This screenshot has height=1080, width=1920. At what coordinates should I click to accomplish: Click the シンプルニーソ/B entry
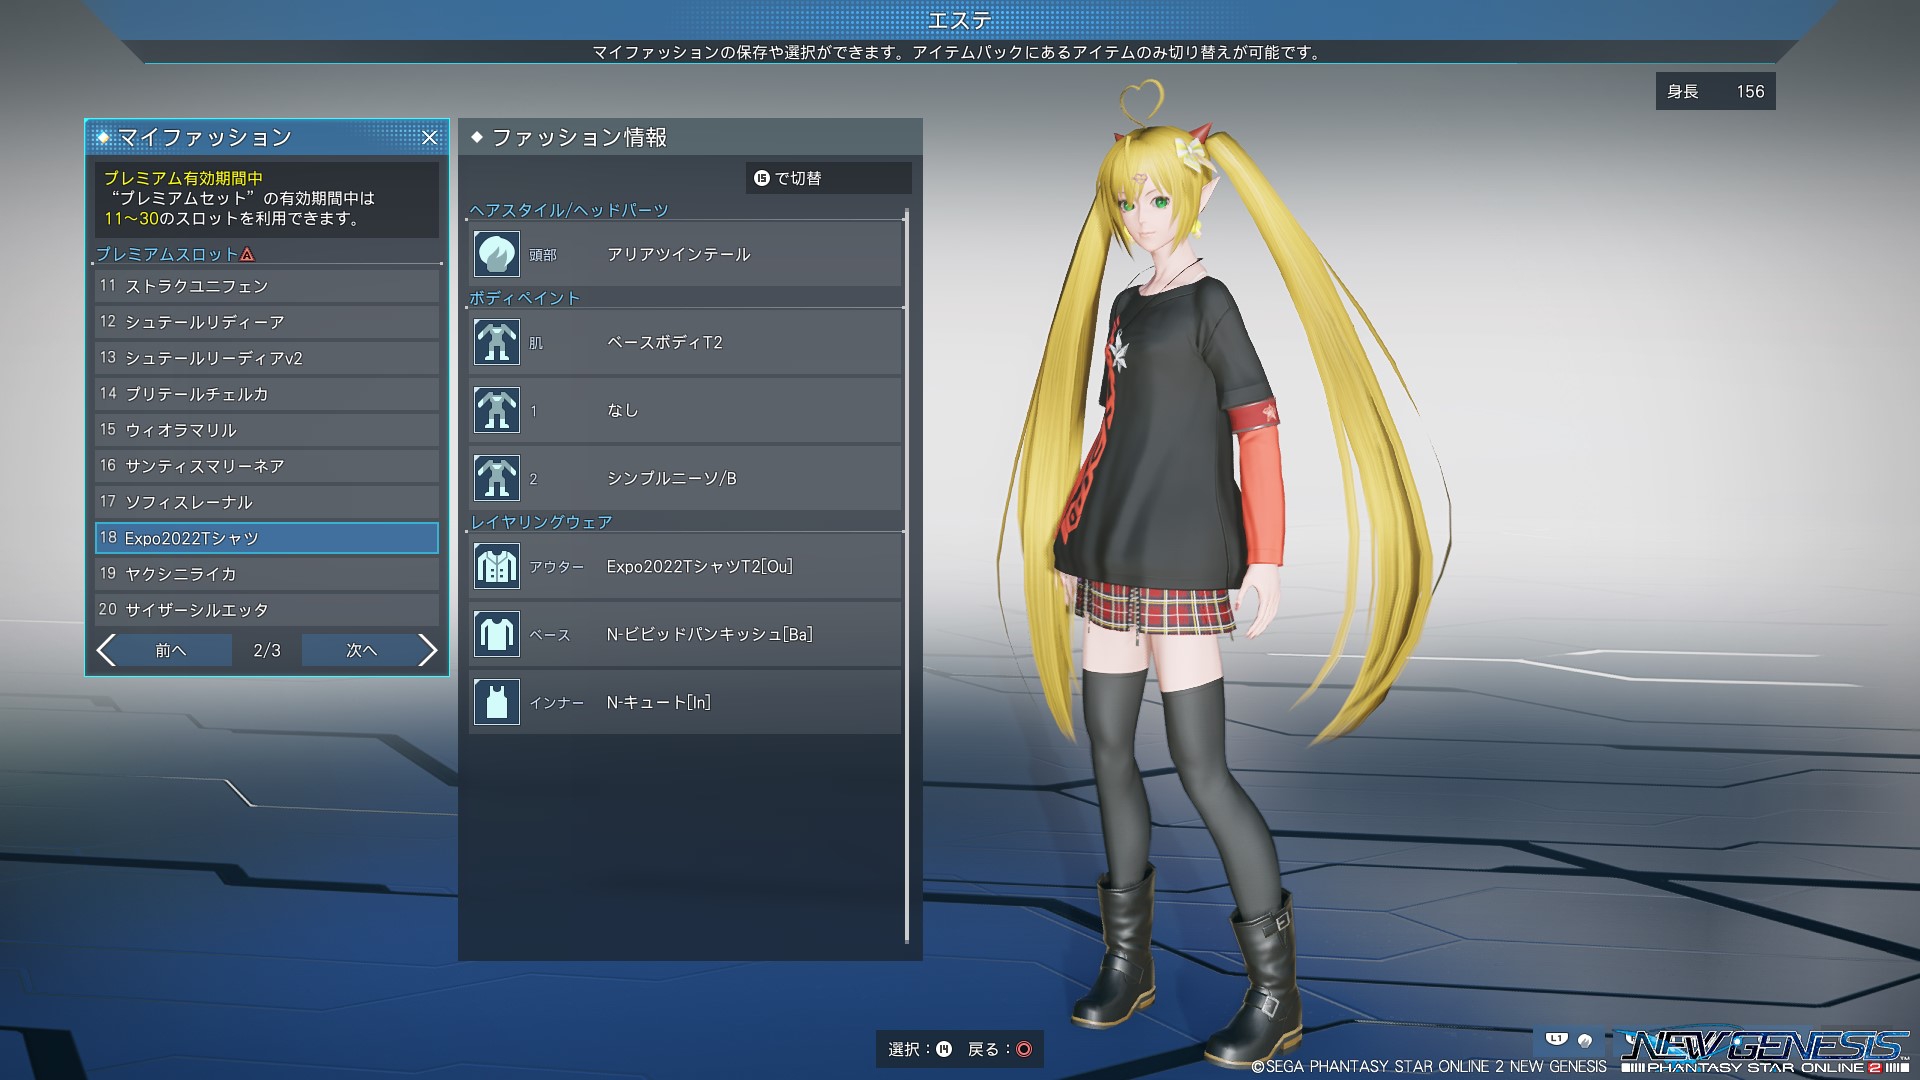[x=686, y=478]
